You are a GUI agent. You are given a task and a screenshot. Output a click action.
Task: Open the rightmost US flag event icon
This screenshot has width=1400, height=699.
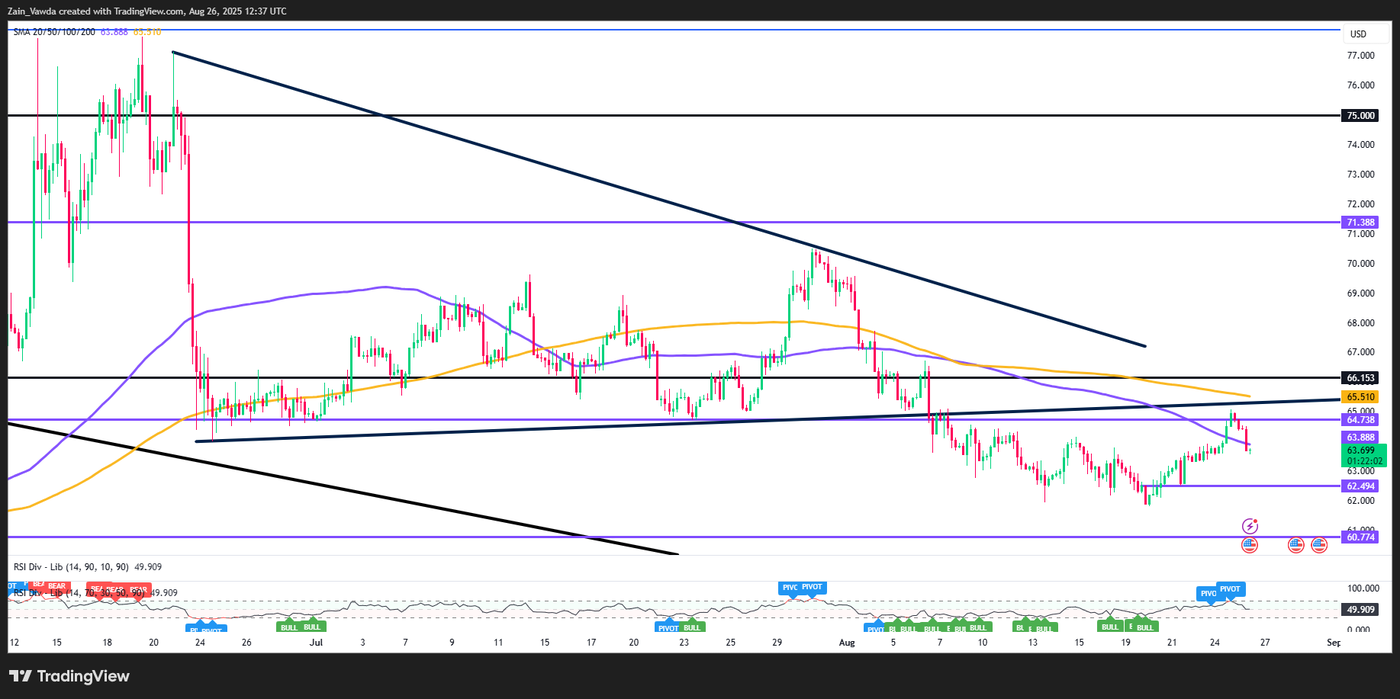1320,545
